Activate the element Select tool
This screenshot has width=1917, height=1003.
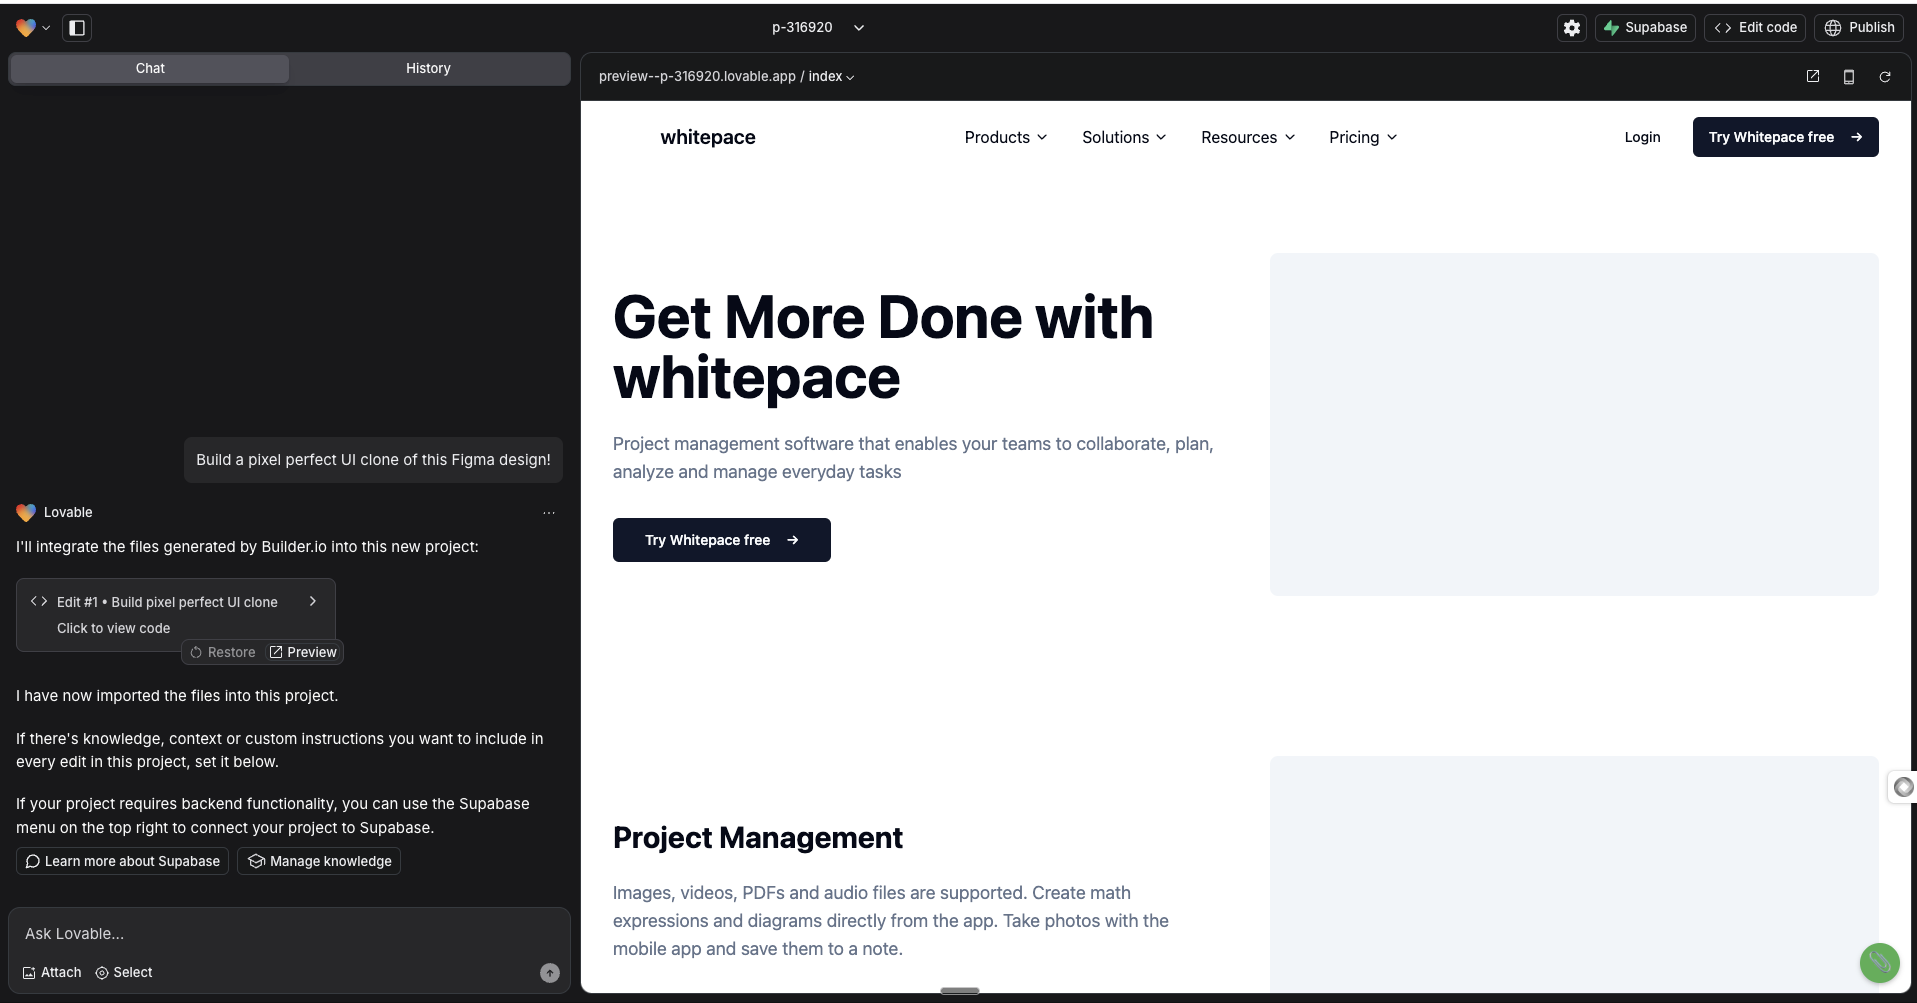click(x=123, y=972)
